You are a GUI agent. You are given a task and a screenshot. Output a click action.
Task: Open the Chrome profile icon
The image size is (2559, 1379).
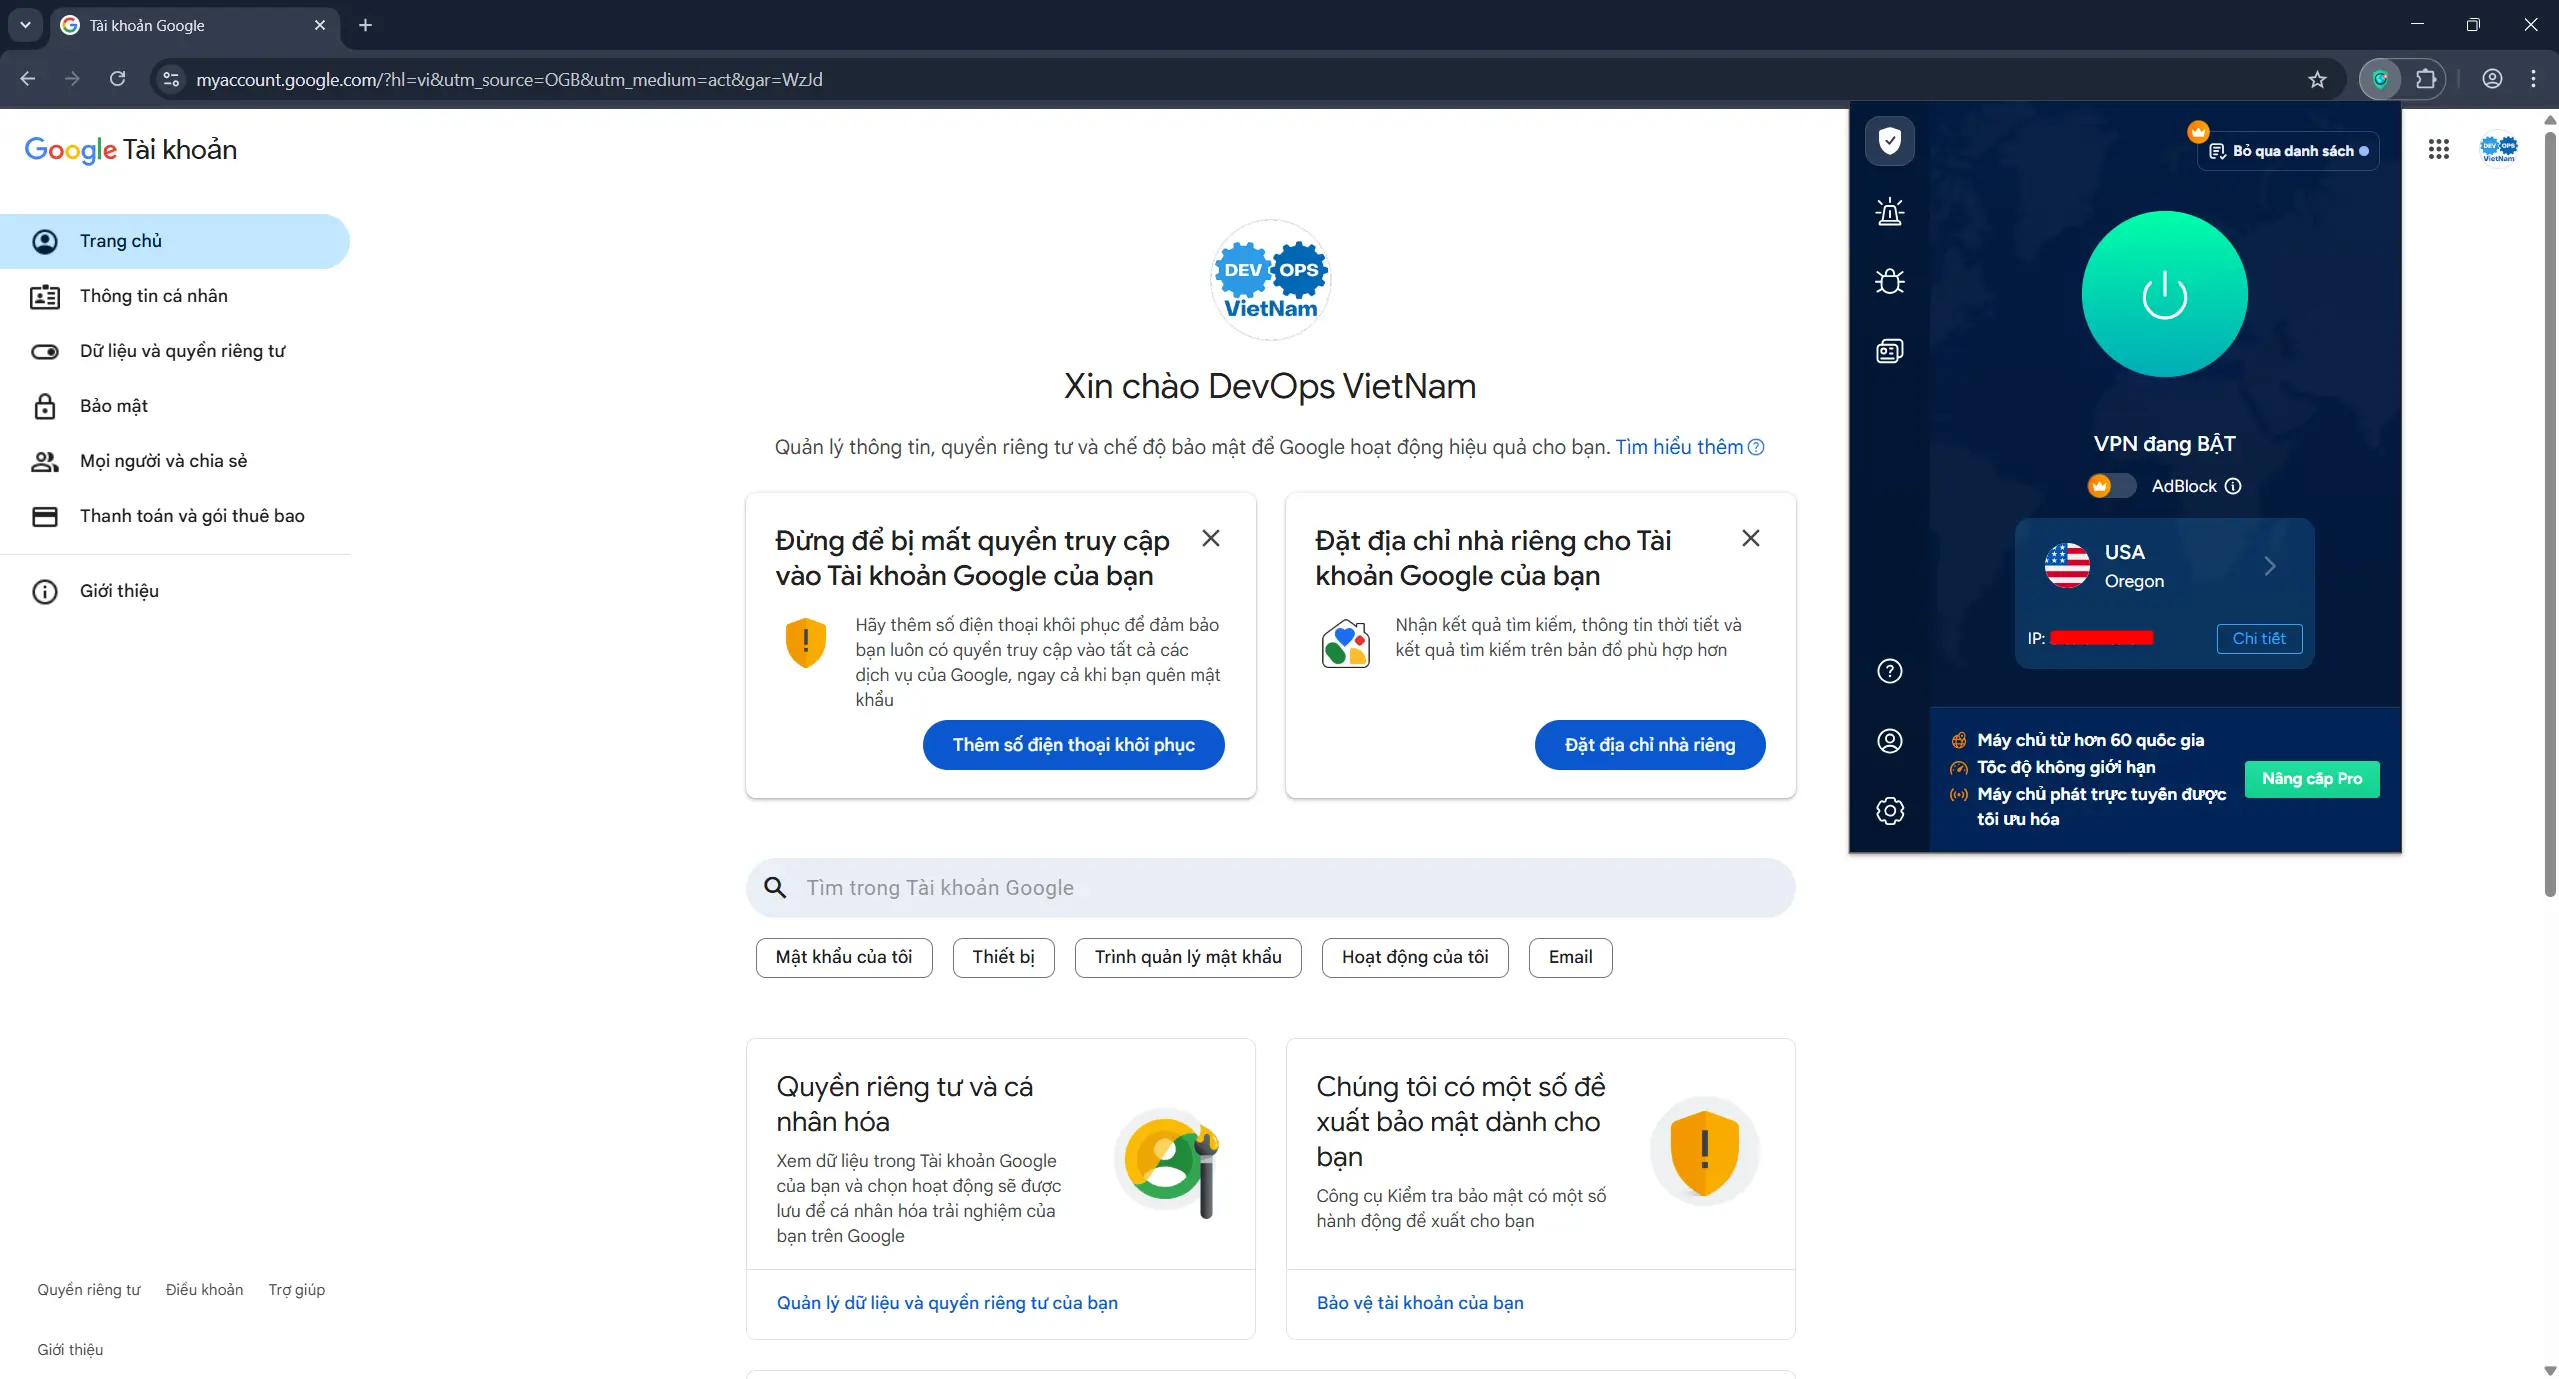[x=2492, y=79]
